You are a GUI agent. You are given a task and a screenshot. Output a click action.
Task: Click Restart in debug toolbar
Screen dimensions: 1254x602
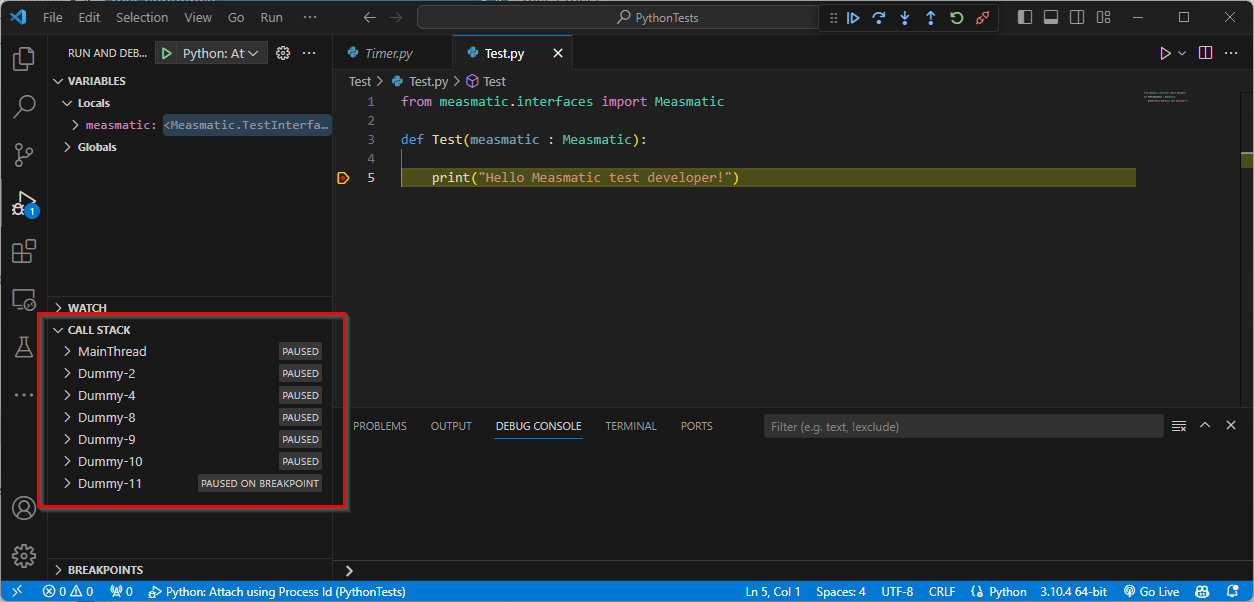[x=957, y=18]
